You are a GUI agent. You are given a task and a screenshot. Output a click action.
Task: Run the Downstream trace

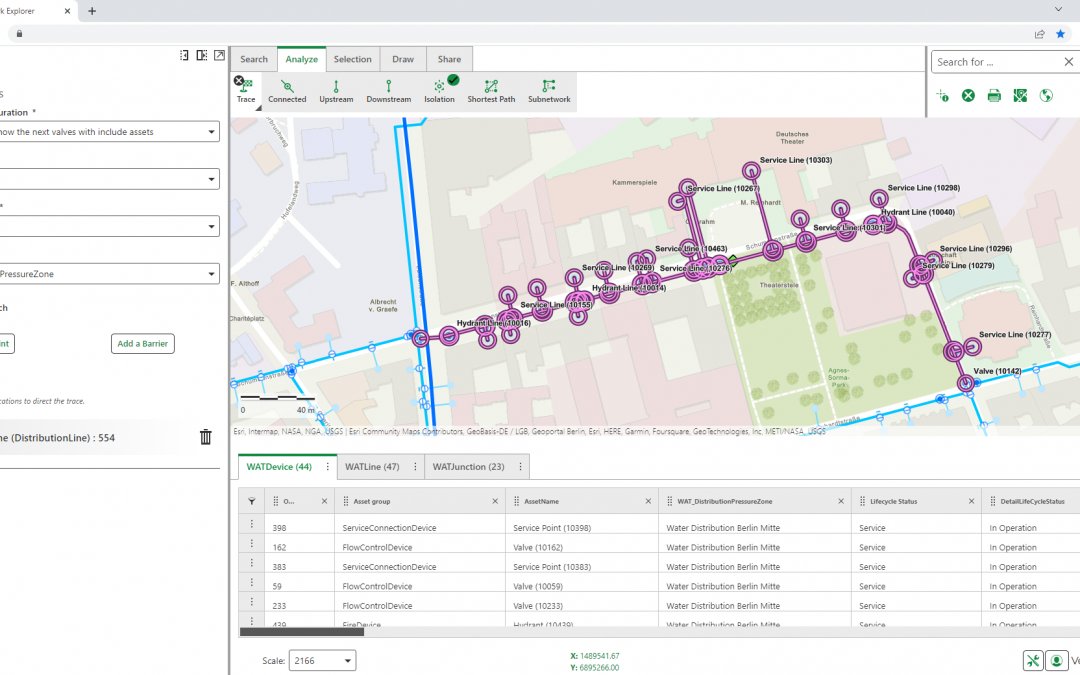pos(388,90)
